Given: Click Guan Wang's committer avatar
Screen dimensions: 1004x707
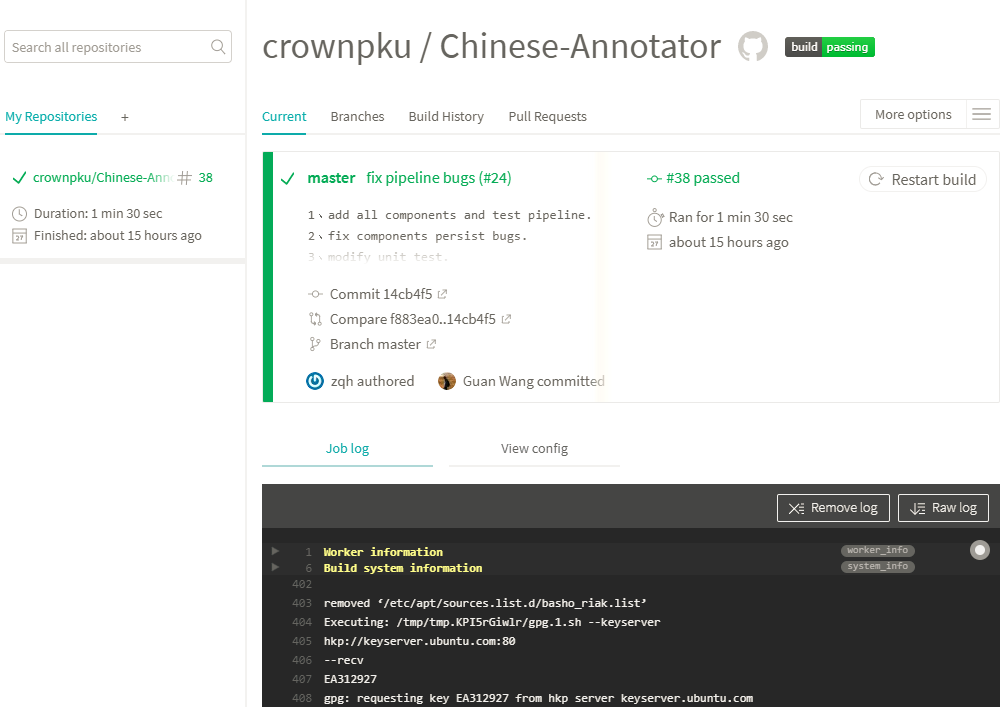Looking at the screenshot, I should click(x=447, y=381).
